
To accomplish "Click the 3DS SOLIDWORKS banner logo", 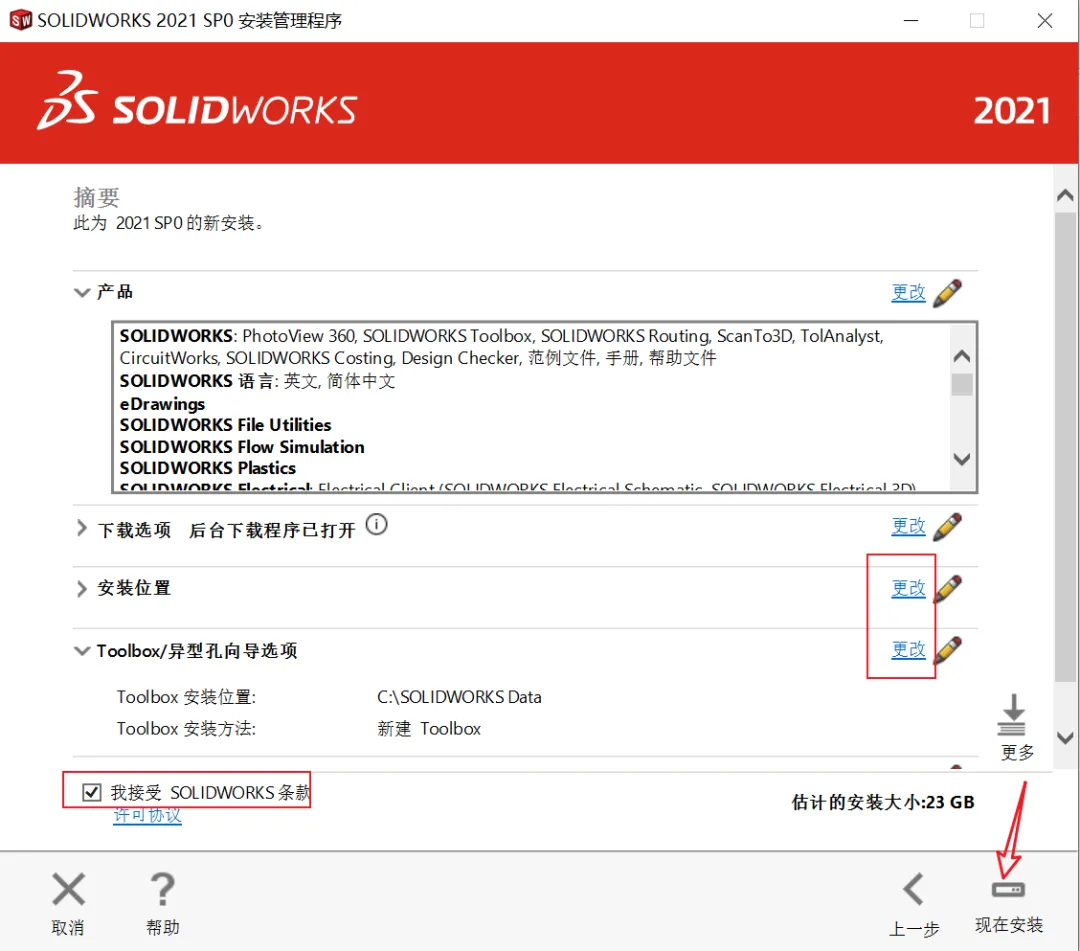I will (x=197, y=102).
